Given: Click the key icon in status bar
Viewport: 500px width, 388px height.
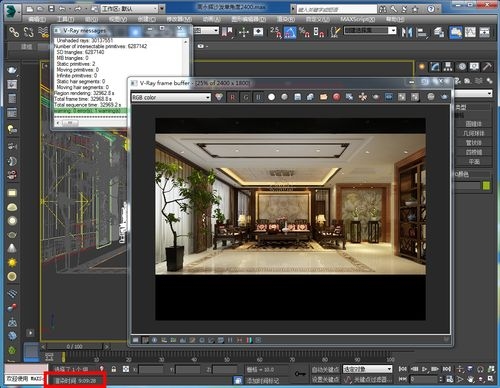Looking at the screenshot, I should [300, 374].
